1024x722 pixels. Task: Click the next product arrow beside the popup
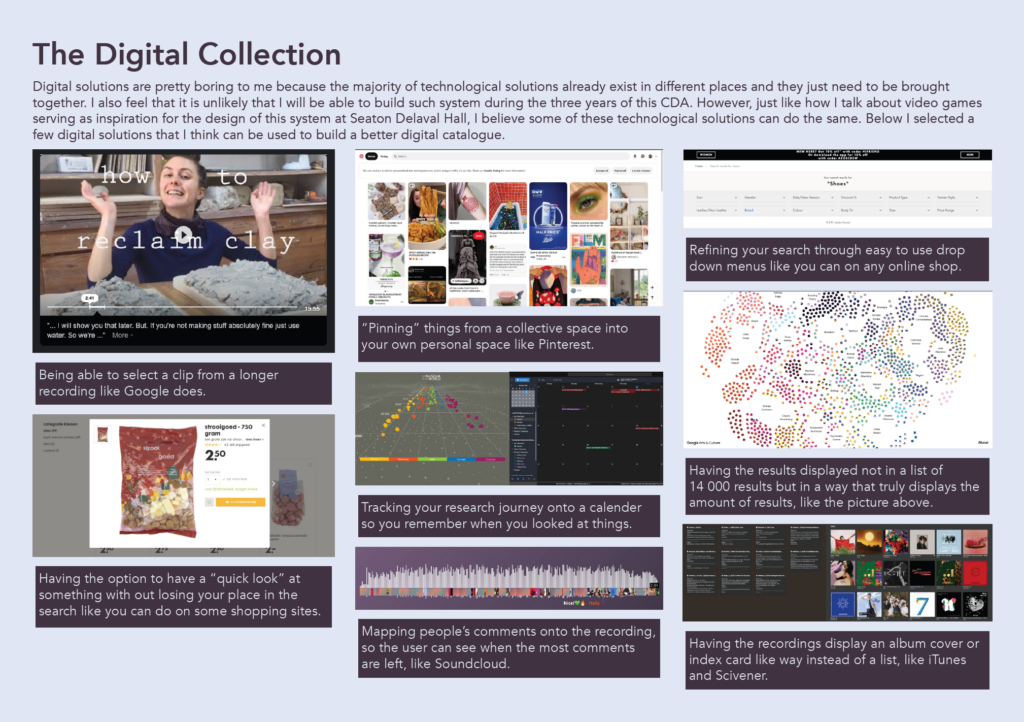[274, 484]
